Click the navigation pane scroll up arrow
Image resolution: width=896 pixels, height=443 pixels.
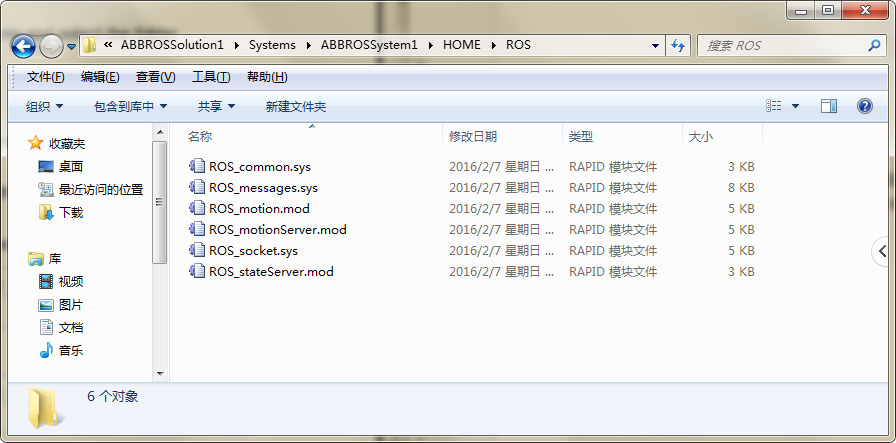click(x=160, y=133)
